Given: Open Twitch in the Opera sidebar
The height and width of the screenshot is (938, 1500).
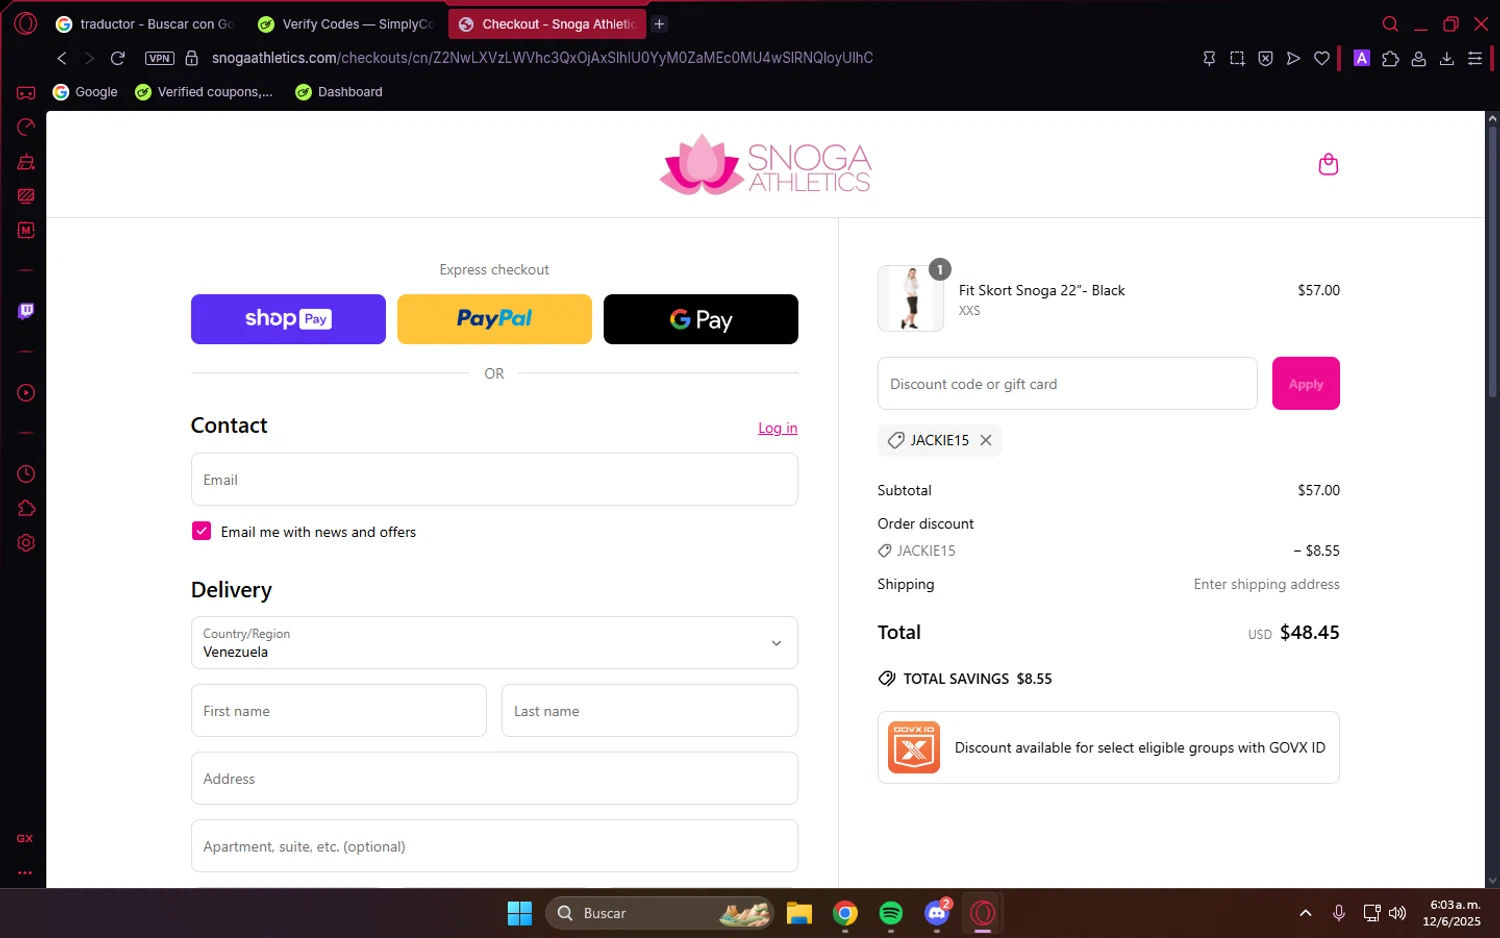Looking at the screenshot, I should tap(26, 311).
